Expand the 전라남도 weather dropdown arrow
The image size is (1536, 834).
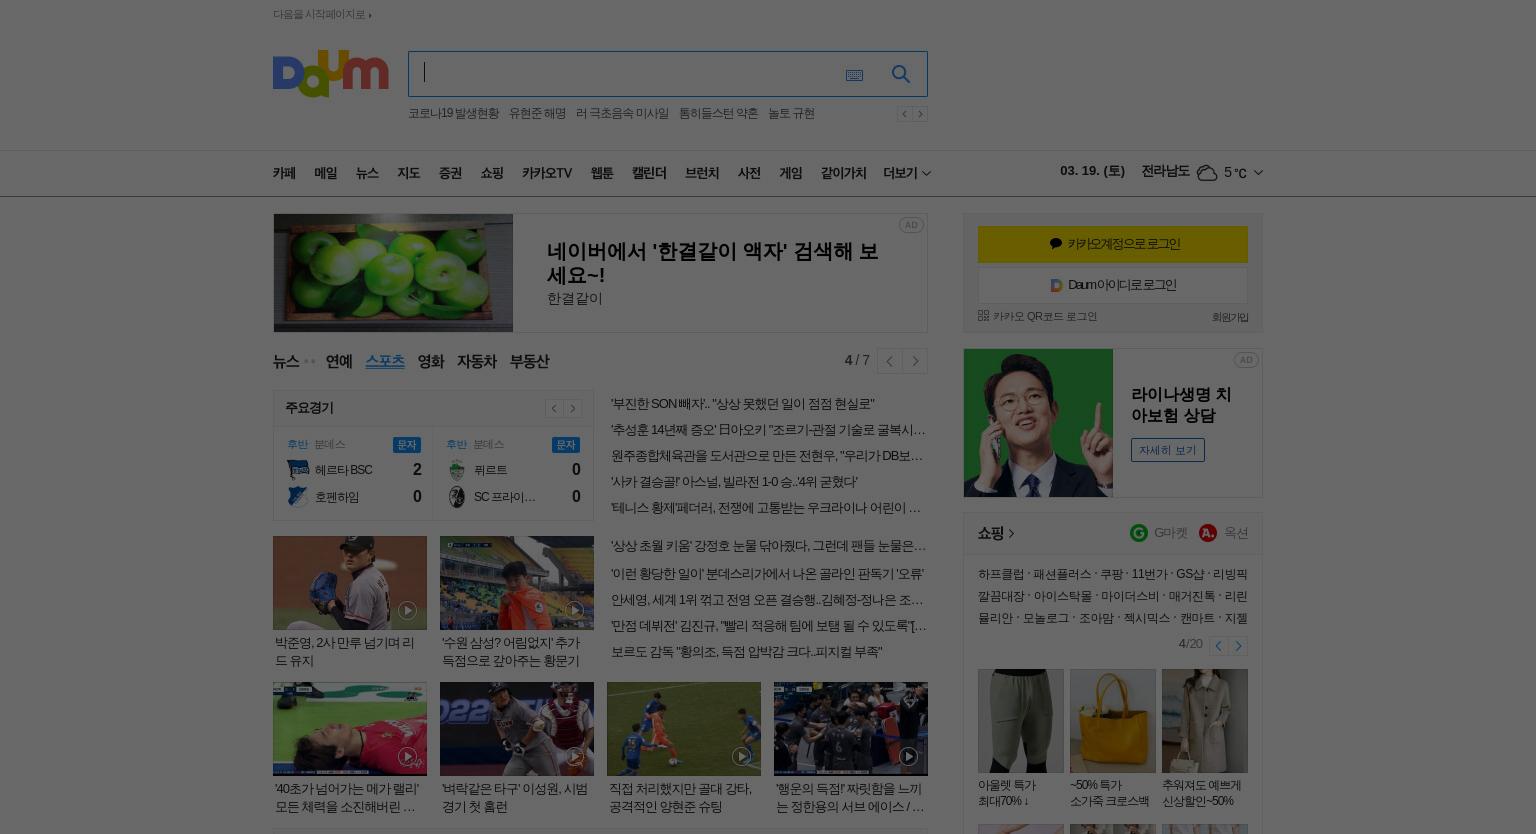pos(1258,173)
